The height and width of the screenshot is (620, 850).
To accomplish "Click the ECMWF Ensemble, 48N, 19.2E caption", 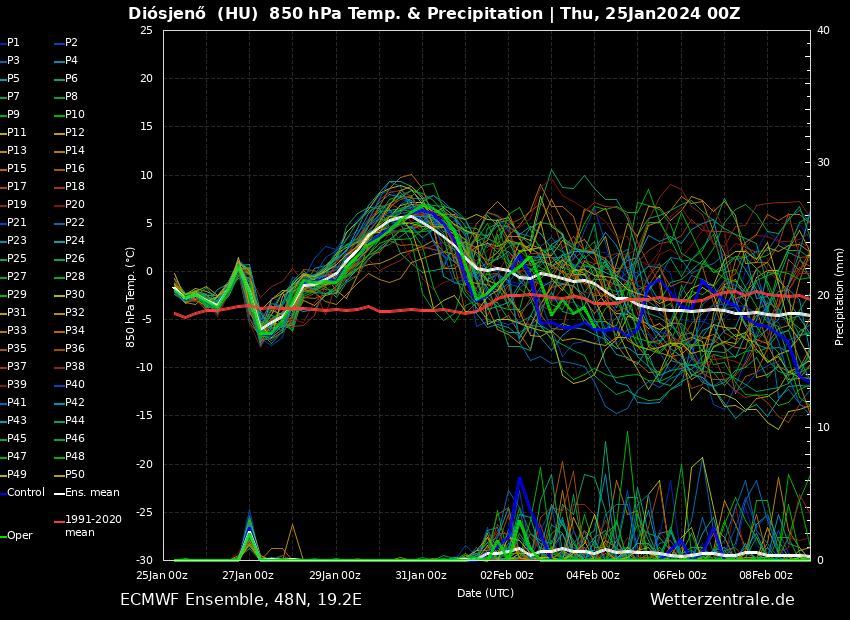I will 241,600.
